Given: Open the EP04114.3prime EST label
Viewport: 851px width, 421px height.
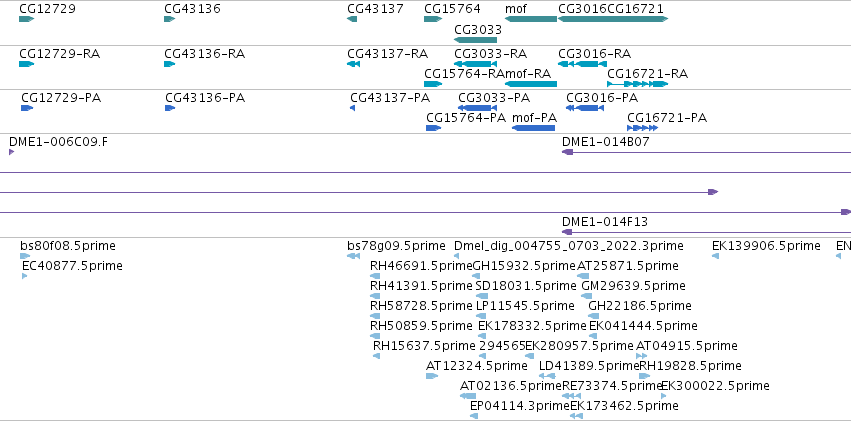Looking at the screenshot, I should tap(520, 406).
